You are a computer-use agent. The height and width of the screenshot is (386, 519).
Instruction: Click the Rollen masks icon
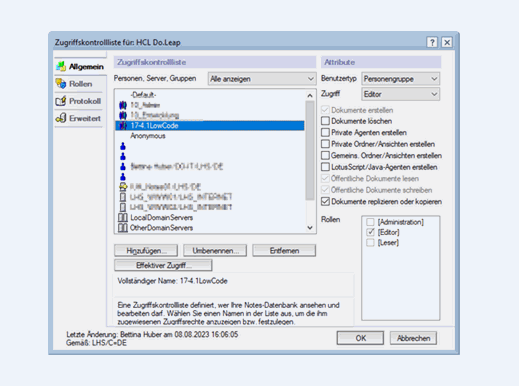(61, 84)
